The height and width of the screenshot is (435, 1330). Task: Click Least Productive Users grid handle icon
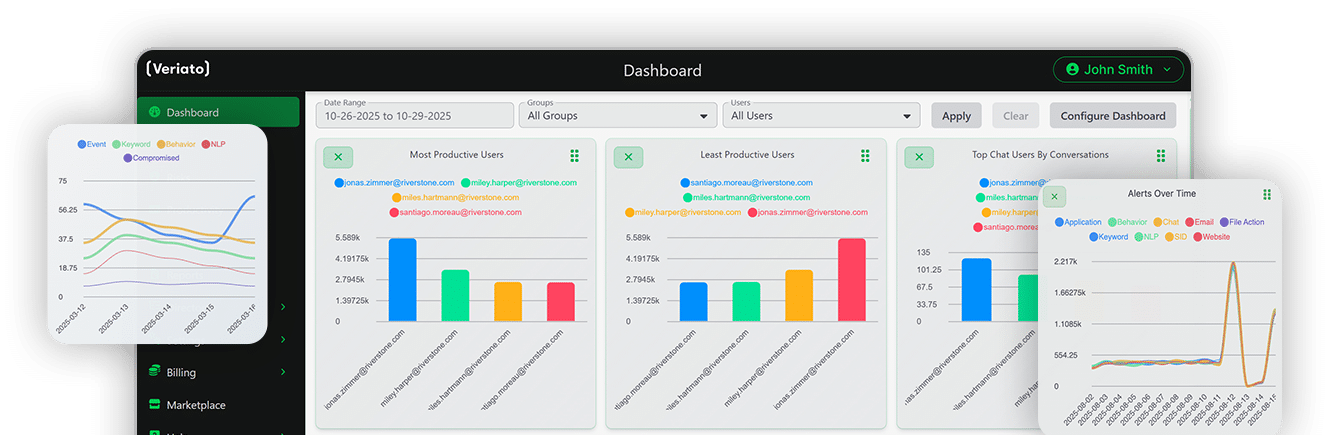tap(865, 156)
